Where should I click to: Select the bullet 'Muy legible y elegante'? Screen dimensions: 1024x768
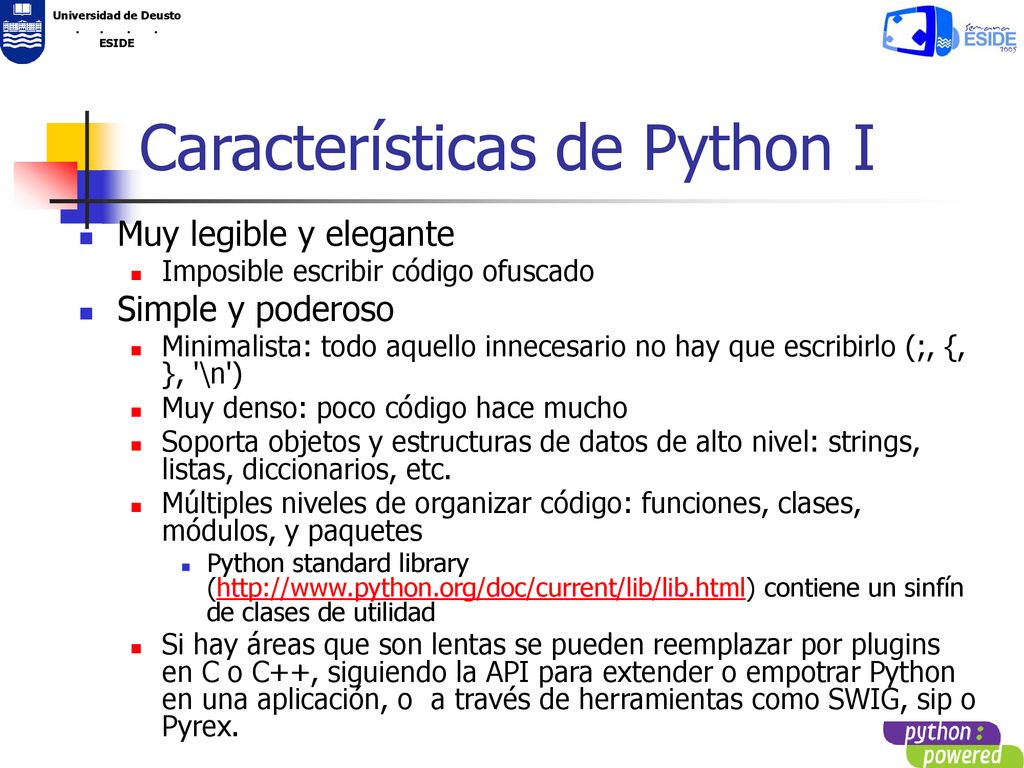(285, 235)
